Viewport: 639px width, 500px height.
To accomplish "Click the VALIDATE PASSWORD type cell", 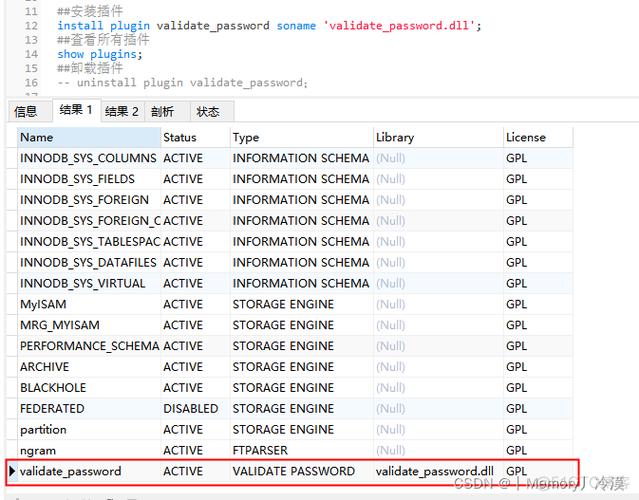I will [x=302, y=471].
